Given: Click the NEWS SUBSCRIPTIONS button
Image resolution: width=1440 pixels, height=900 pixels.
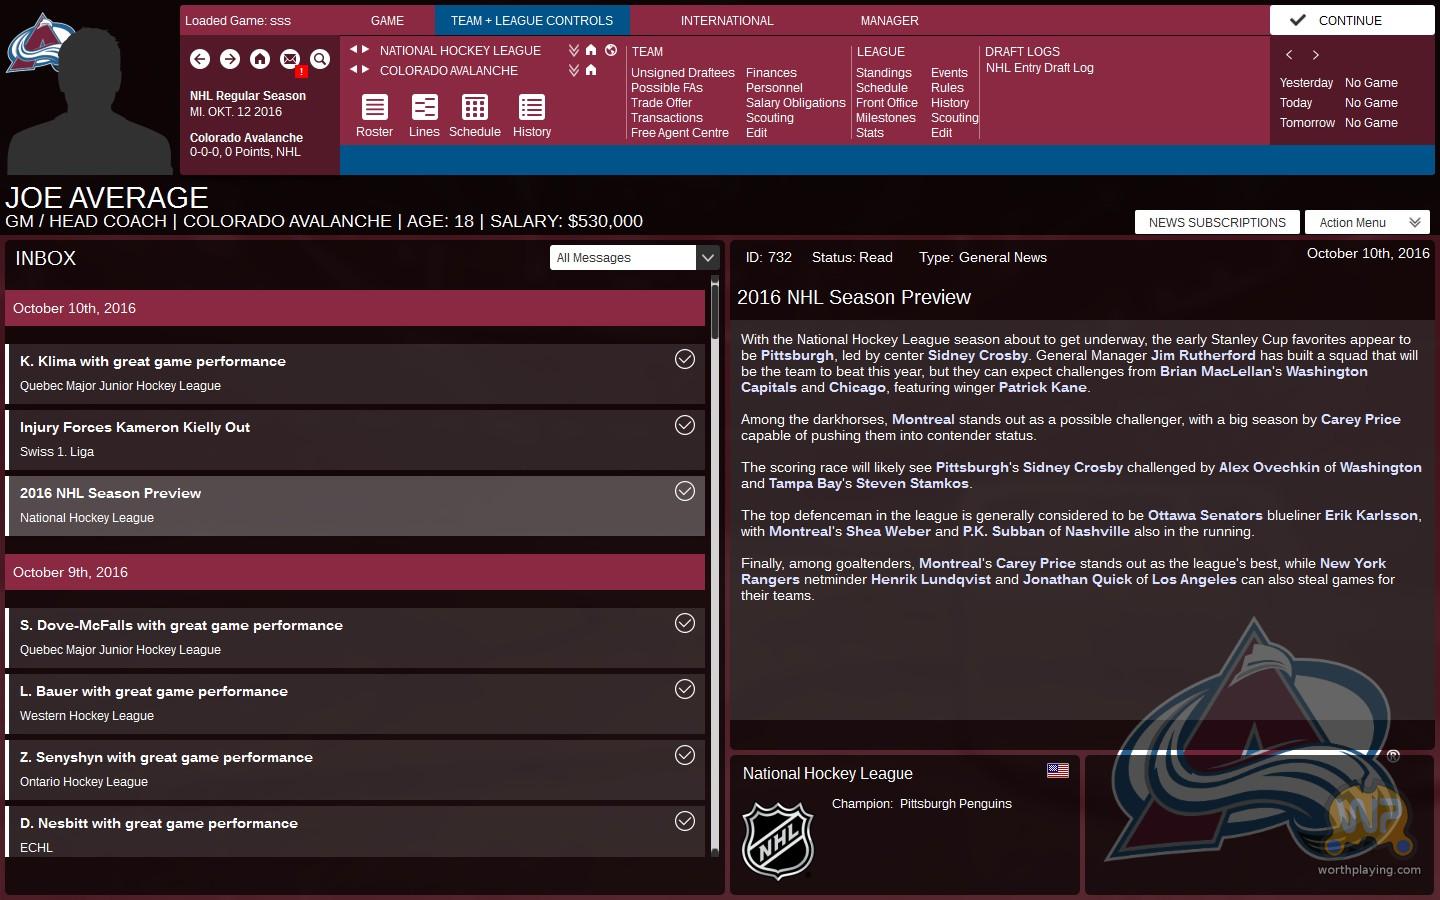Looking at the screenshot, I should [1217, 223].
